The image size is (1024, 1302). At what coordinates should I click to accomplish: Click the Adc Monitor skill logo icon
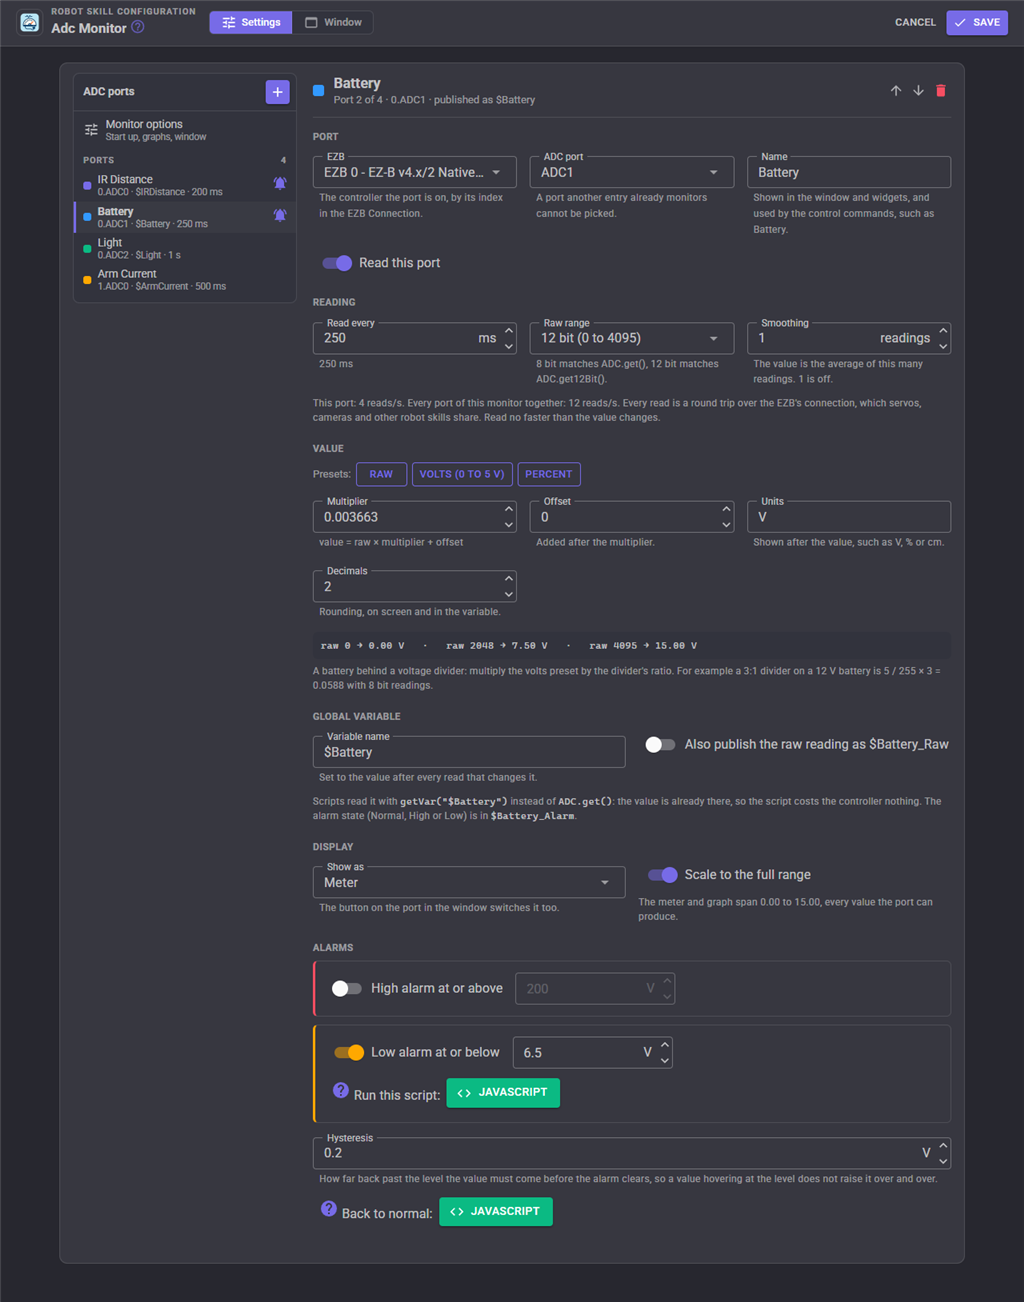pos(30,22)
